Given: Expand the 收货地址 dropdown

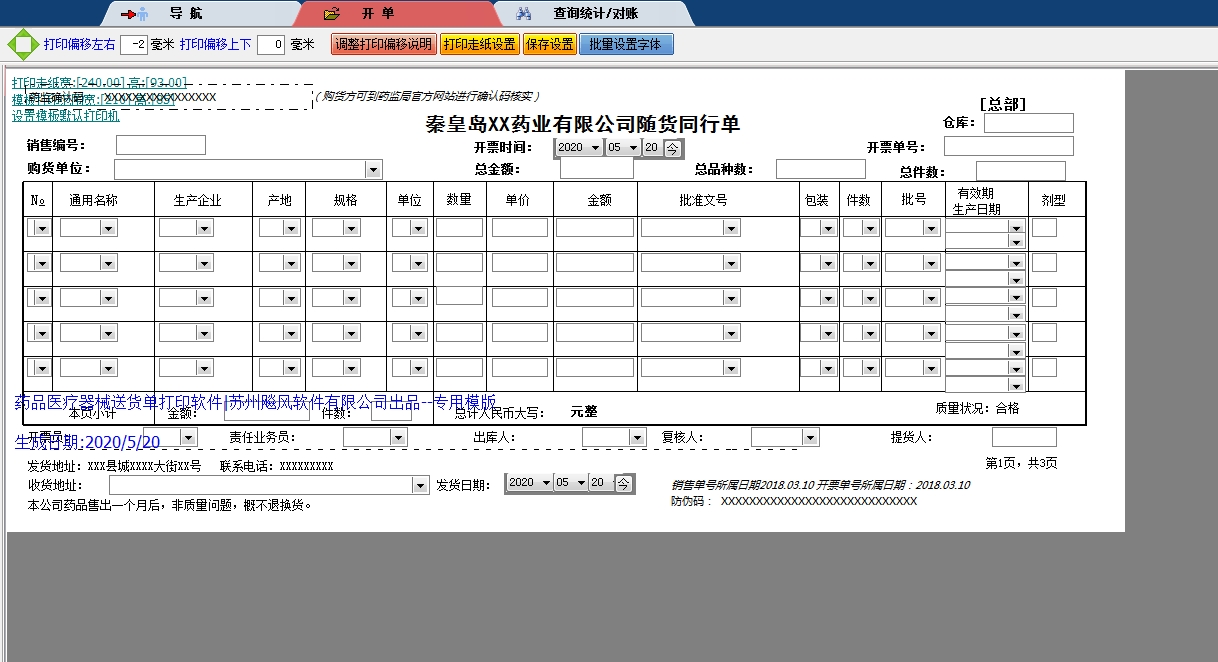Looking at the screenshot, I should tap(420, 485).
